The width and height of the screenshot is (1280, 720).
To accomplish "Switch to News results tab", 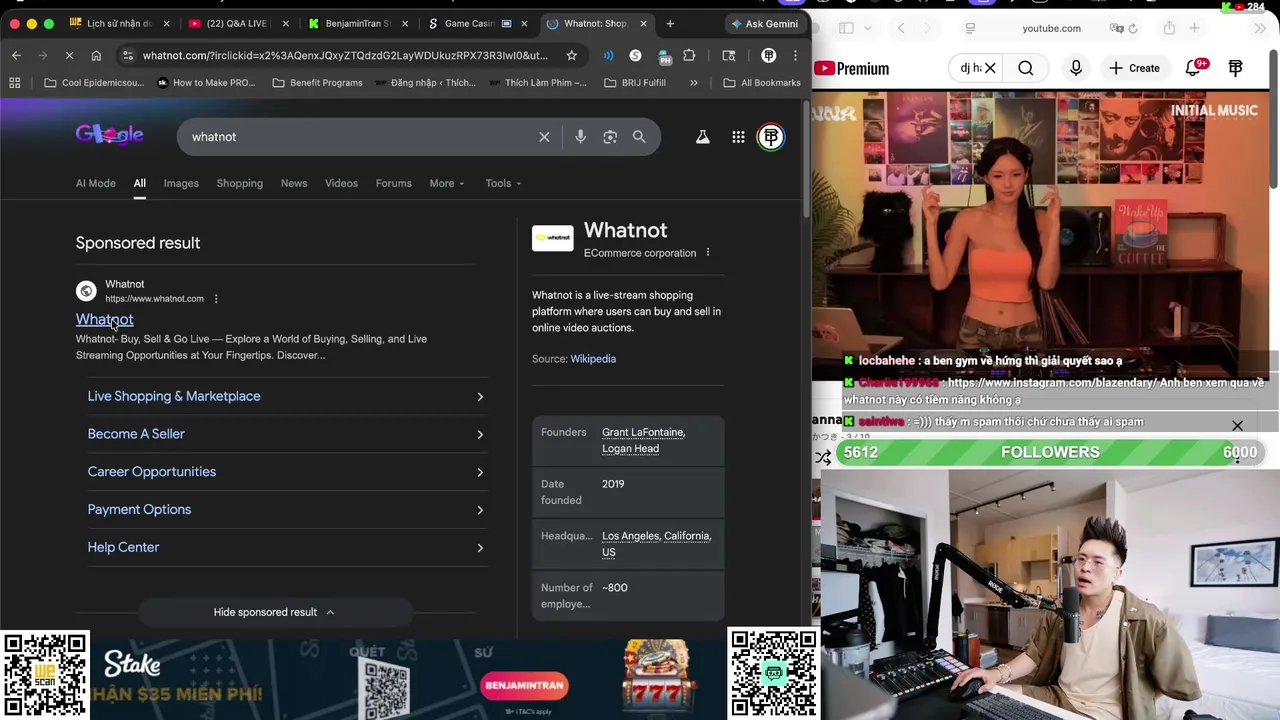I will (294, 183).
